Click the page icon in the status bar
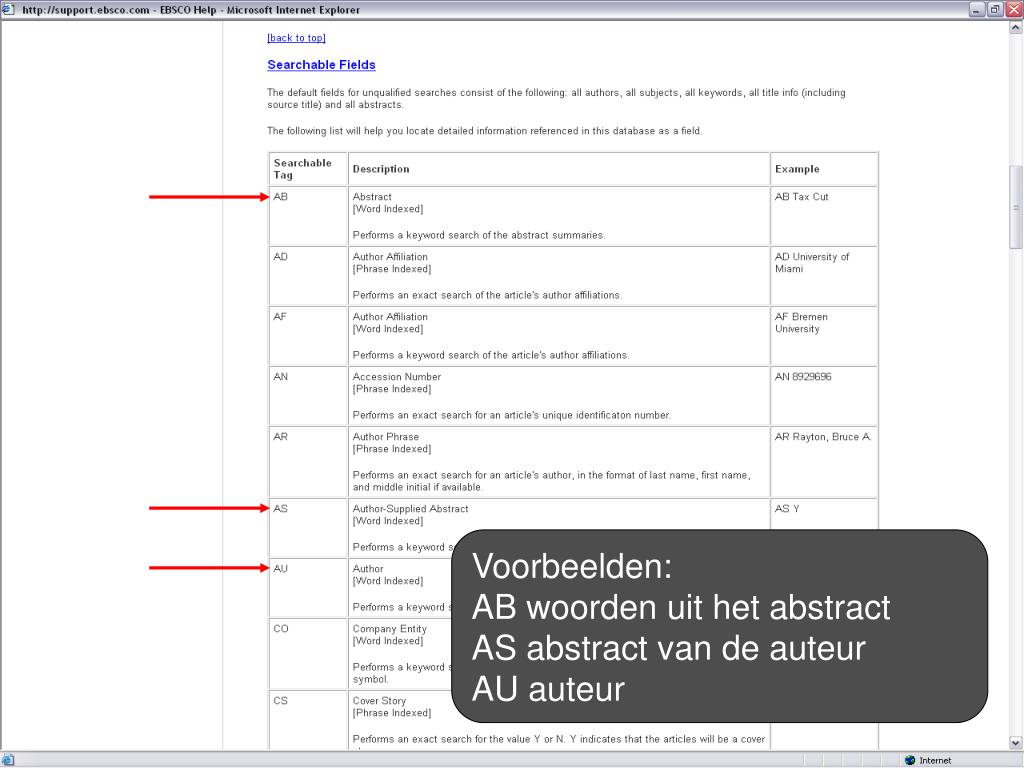This screenshot has width=1024, height=768. (x=7, y=760)
